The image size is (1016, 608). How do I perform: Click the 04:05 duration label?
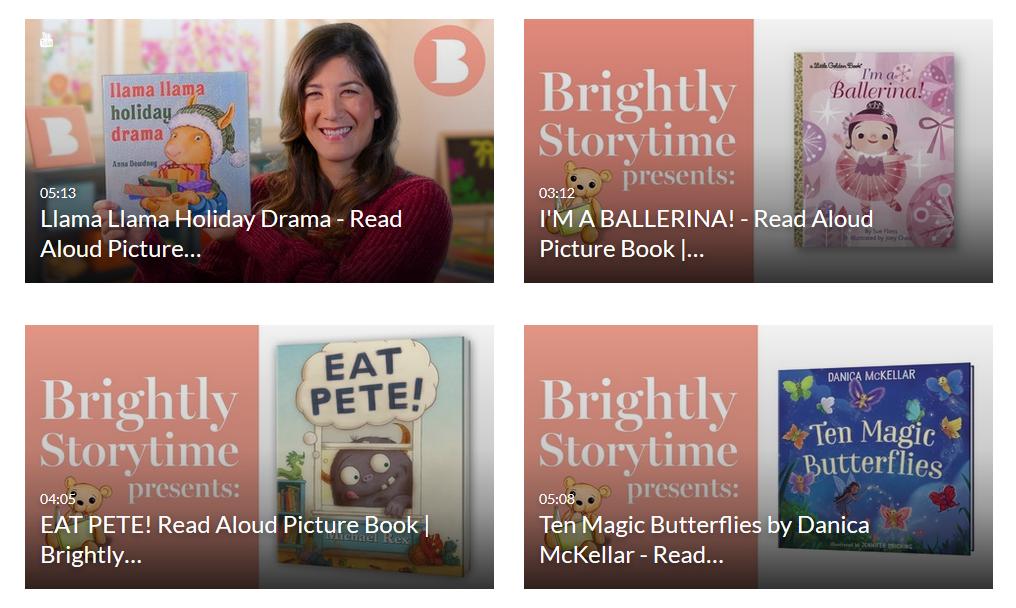(x=58, y=499)
